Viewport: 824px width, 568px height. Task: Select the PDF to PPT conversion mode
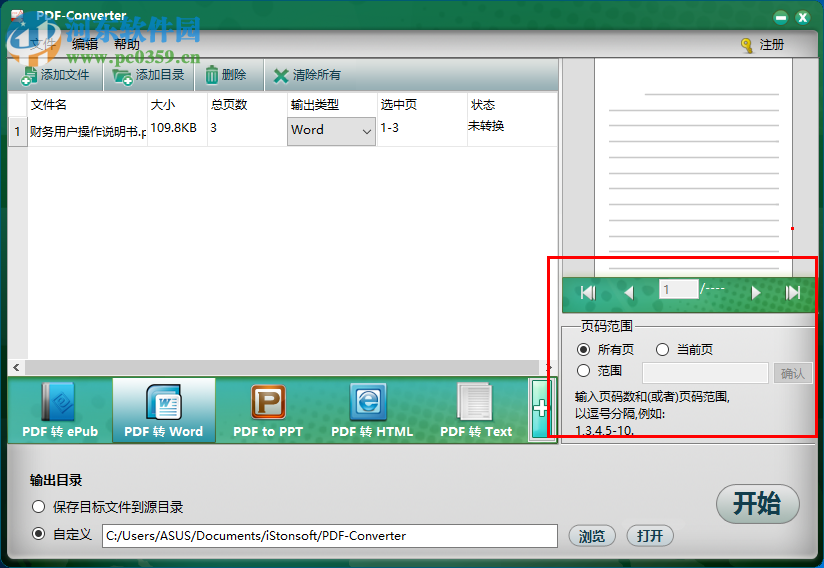[x=268, y=410]
